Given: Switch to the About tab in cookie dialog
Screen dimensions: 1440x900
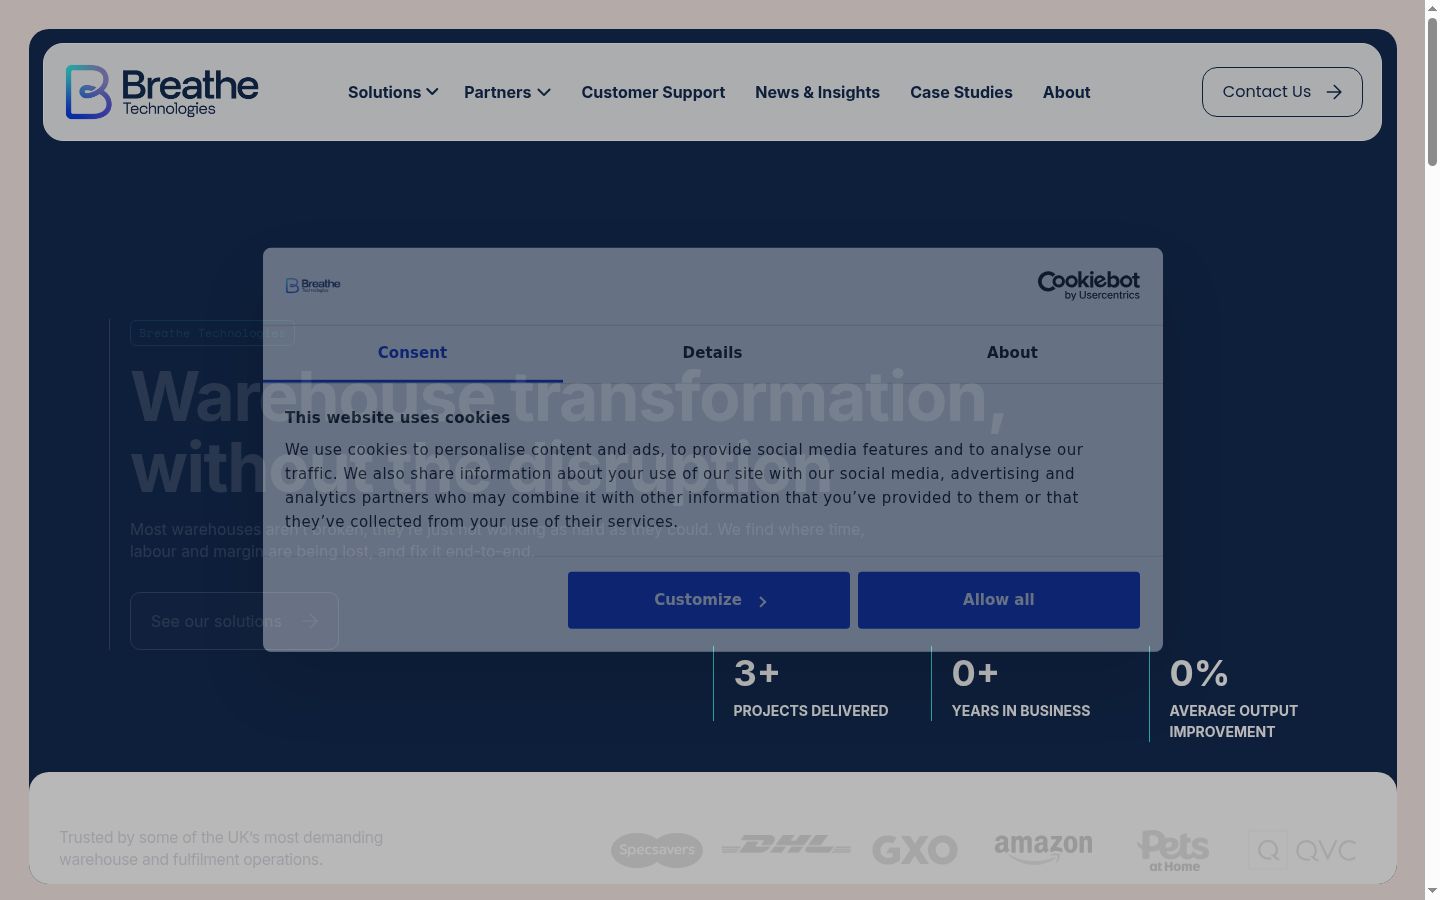Looking at the screenshot, I should click(1012, 353).
